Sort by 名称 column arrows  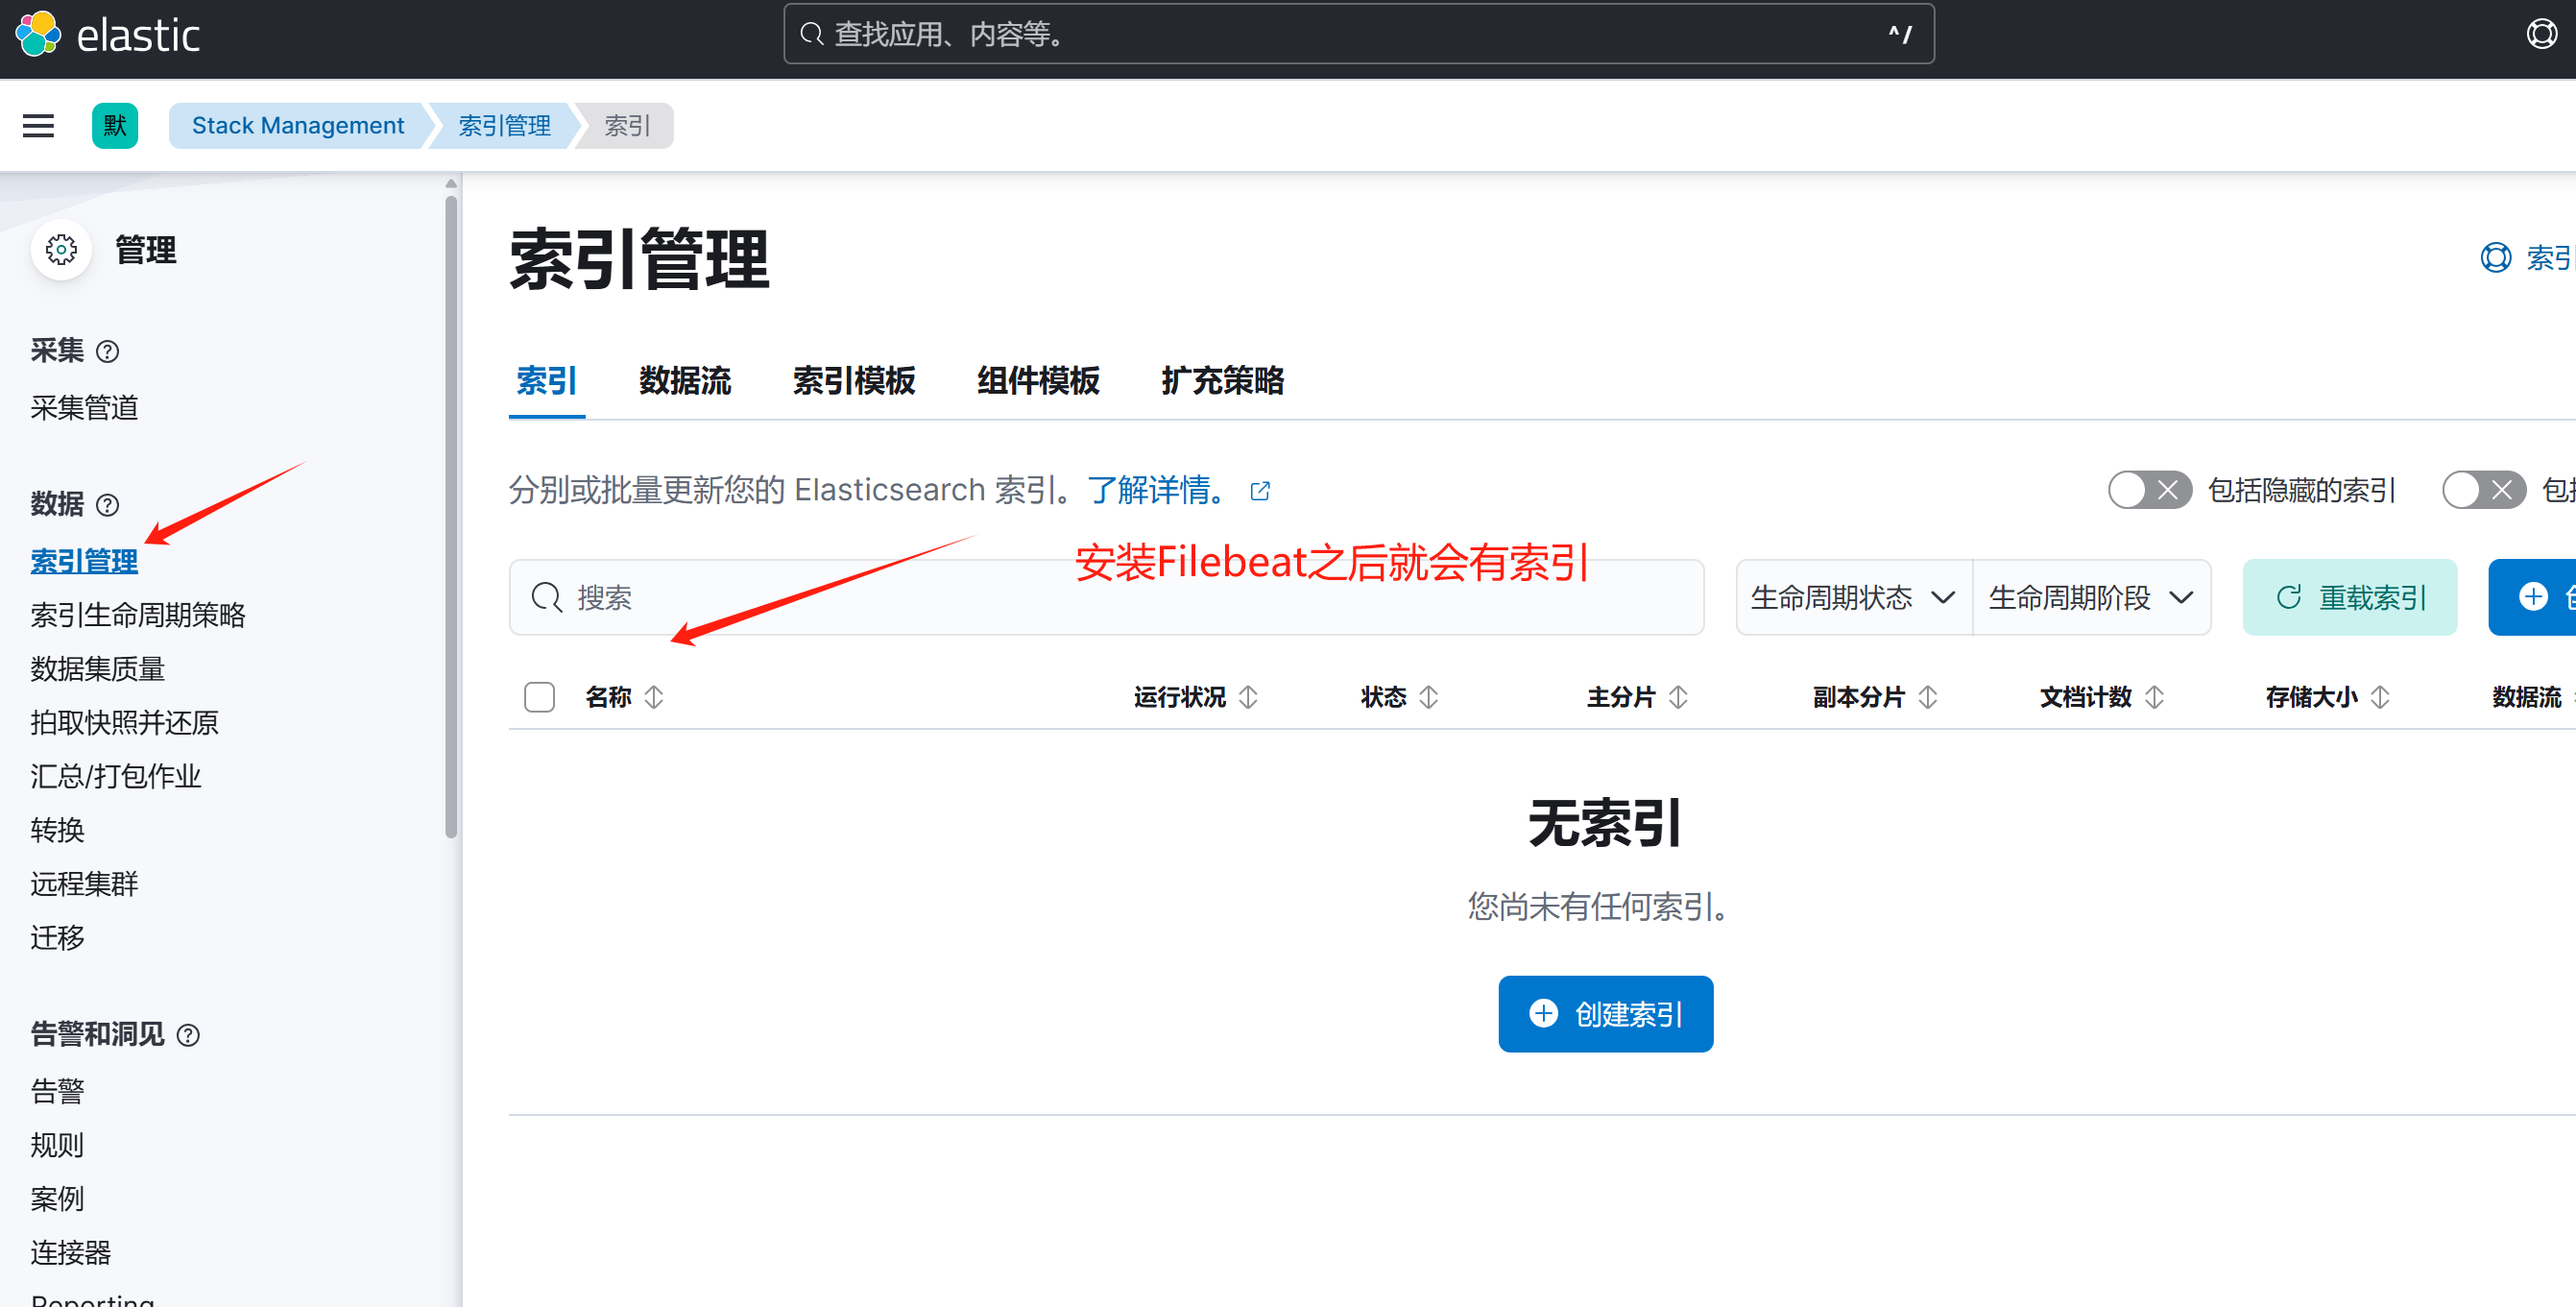[x=654, y=697]
